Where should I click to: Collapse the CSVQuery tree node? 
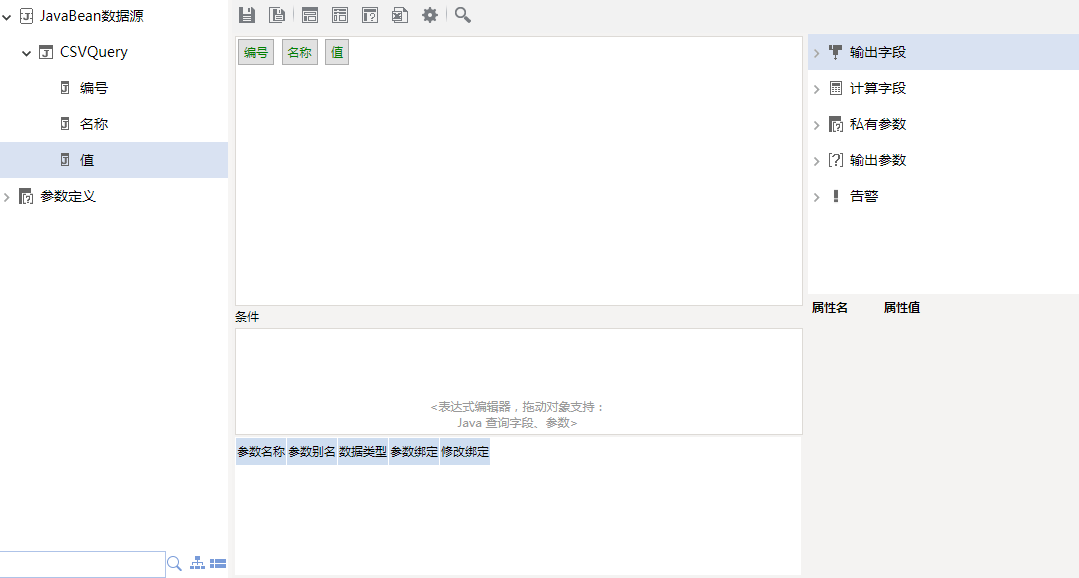point(26,52)
